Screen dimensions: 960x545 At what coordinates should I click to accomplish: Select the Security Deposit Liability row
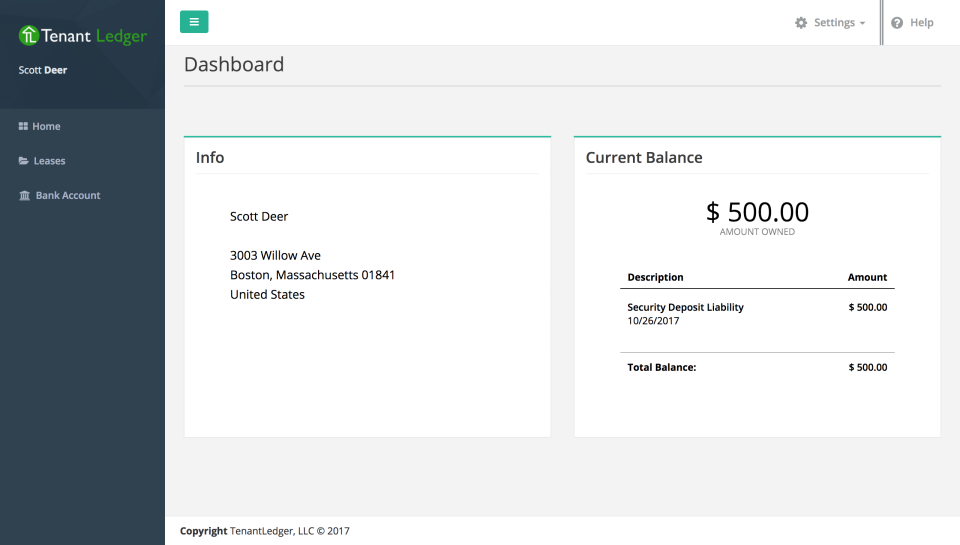coord(685,308)
